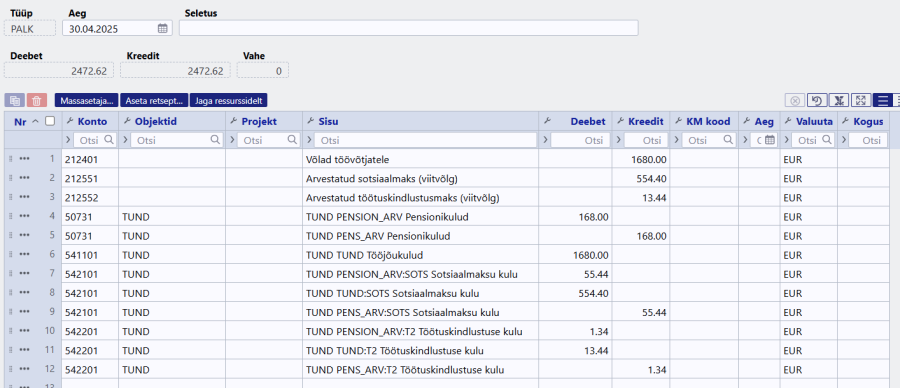Sort by the Konto column header
The height and width of the screenshot is (388, 900).
point(92,121)
